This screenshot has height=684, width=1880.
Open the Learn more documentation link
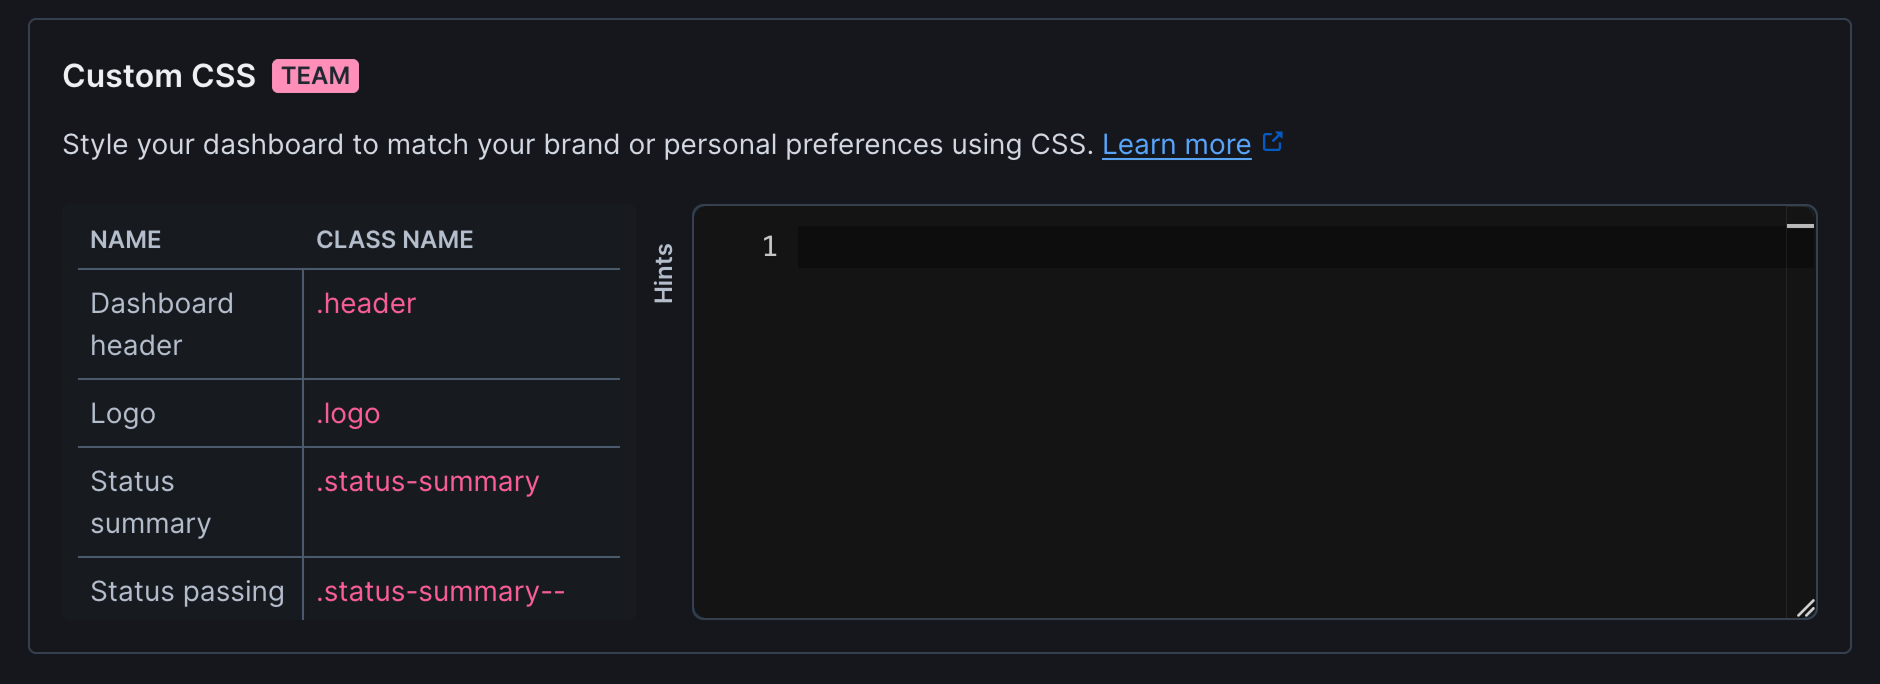point(1176,144)
